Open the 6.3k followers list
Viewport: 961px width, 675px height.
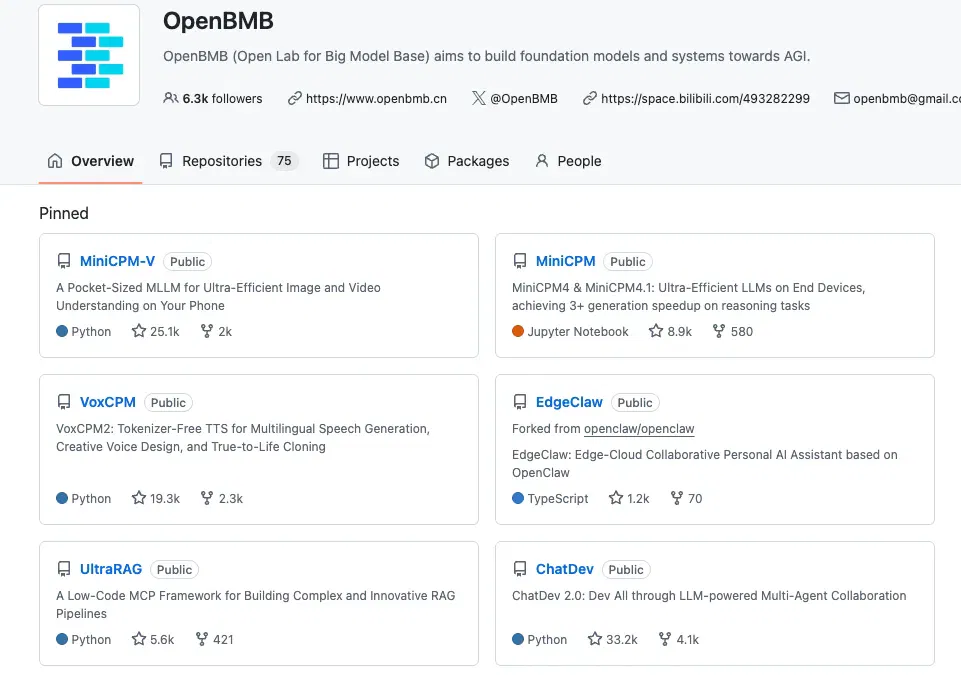click(x=213, y=98)
